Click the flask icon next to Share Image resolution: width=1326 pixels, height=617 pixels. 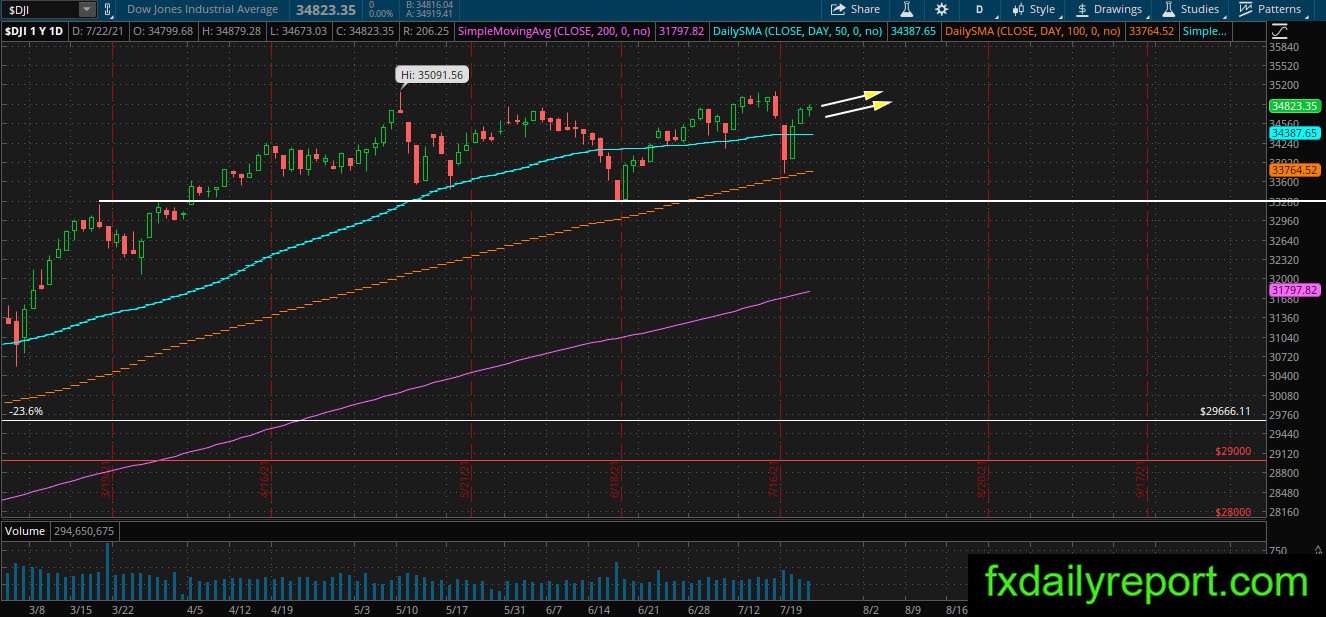point(907,9)
